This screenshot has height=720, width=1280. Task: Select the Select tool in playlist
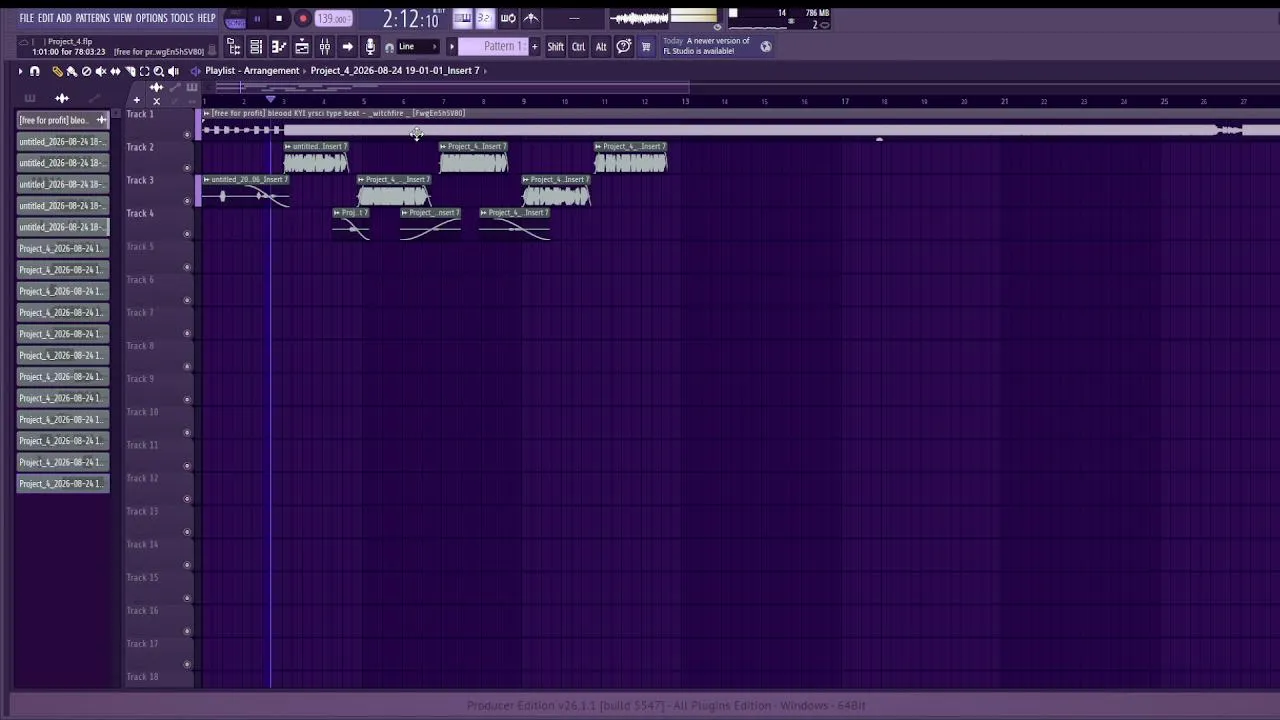tap(144, 71)
